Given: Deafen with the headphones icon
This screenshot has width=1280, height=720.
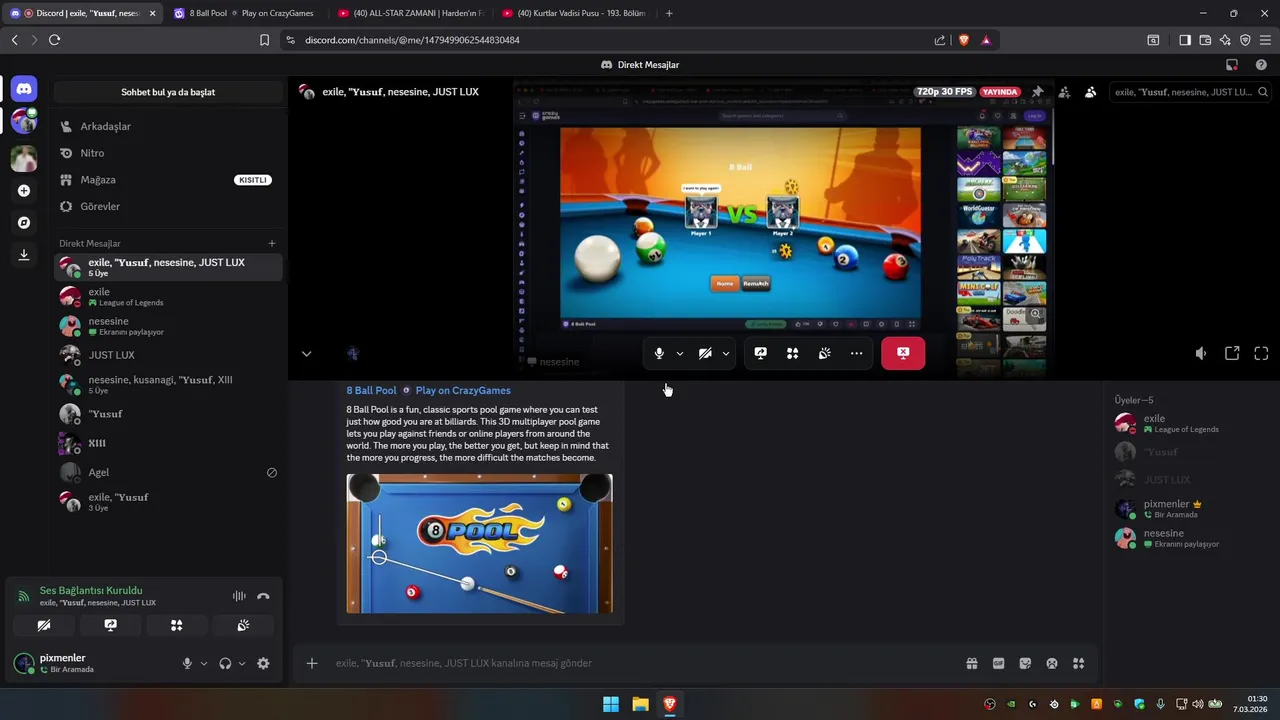Looking at the screenshot, I should [225, 663].
